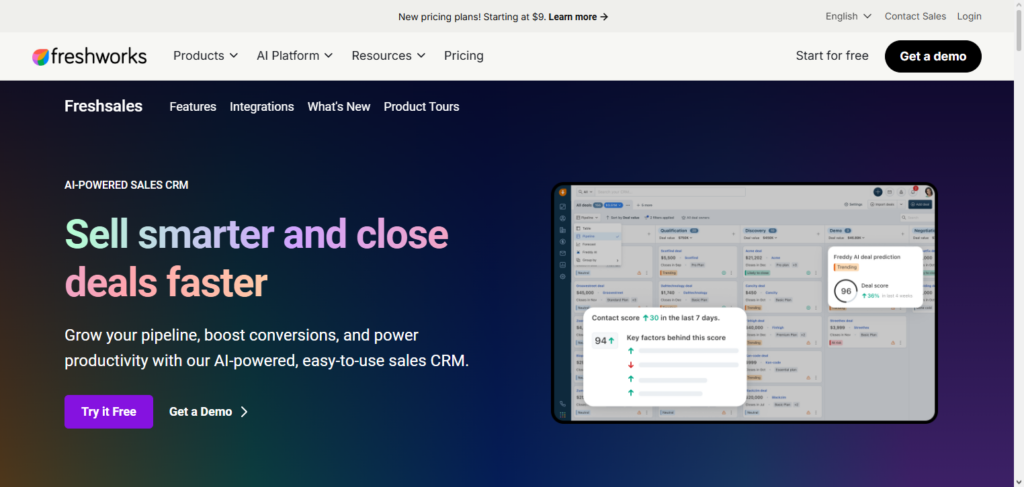Go to the Pricing page

464,56
